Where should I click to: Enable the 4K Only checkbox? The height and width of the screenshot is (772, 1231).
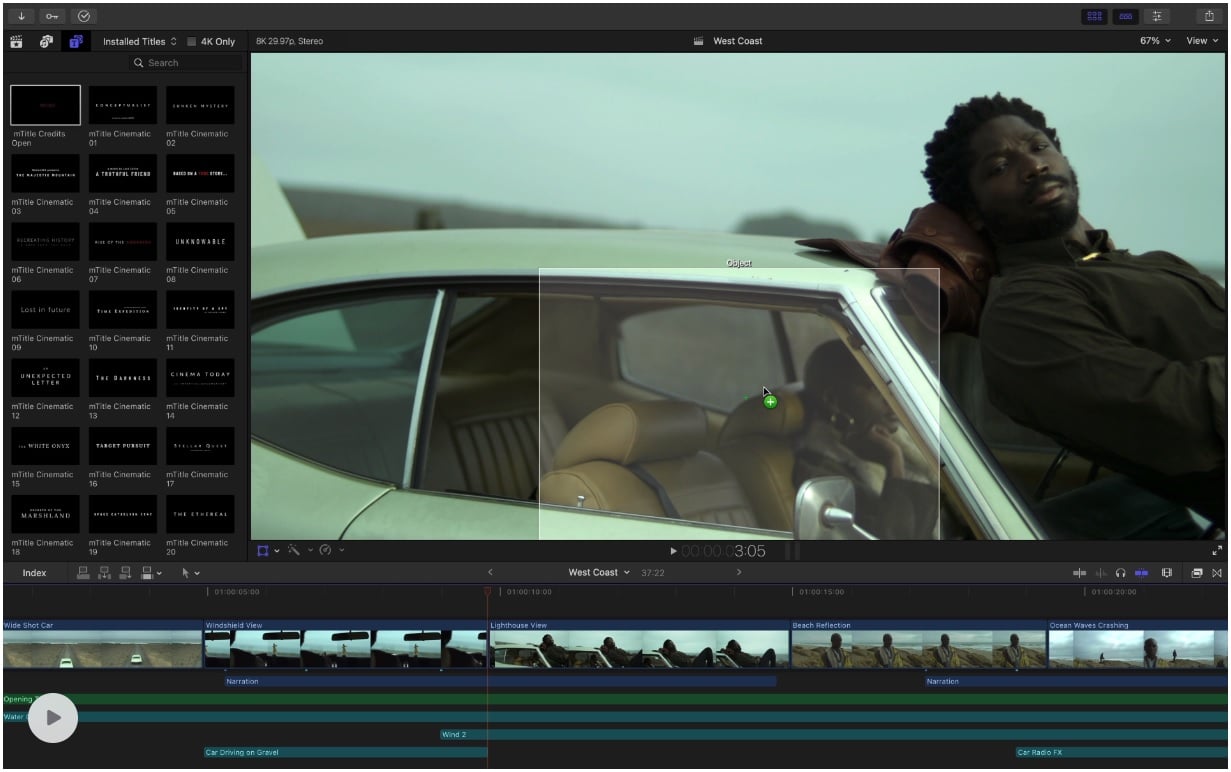coord(192,42)
